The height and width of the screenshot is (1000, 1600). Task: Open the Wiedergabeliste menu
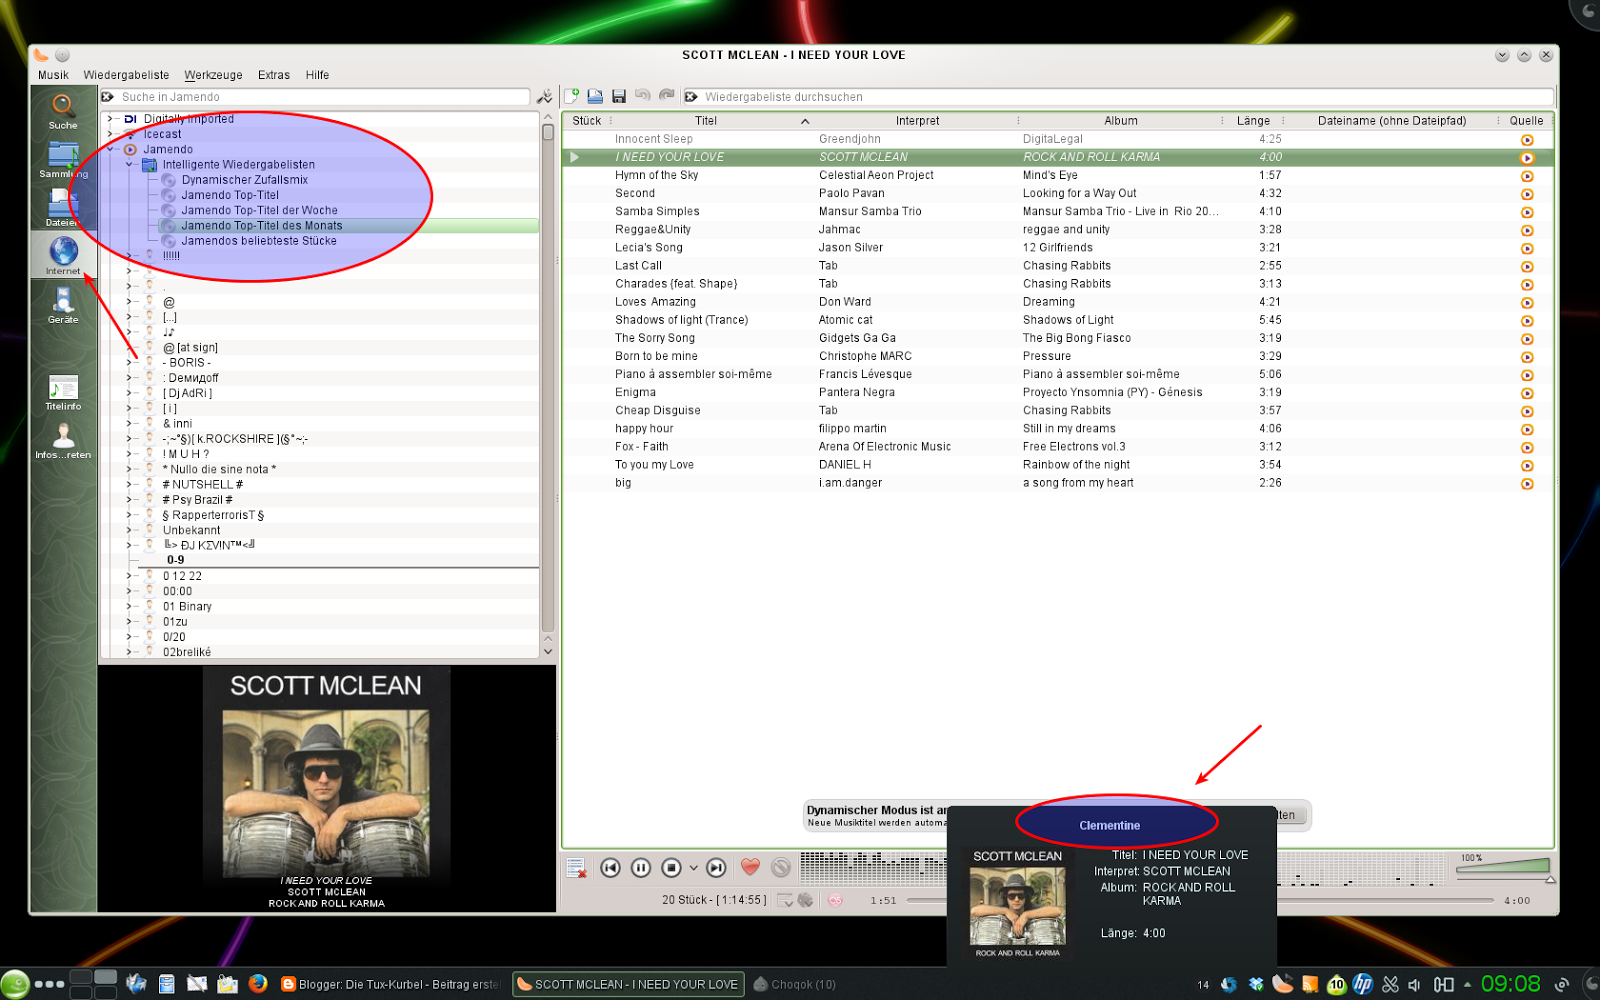point(126,75)
